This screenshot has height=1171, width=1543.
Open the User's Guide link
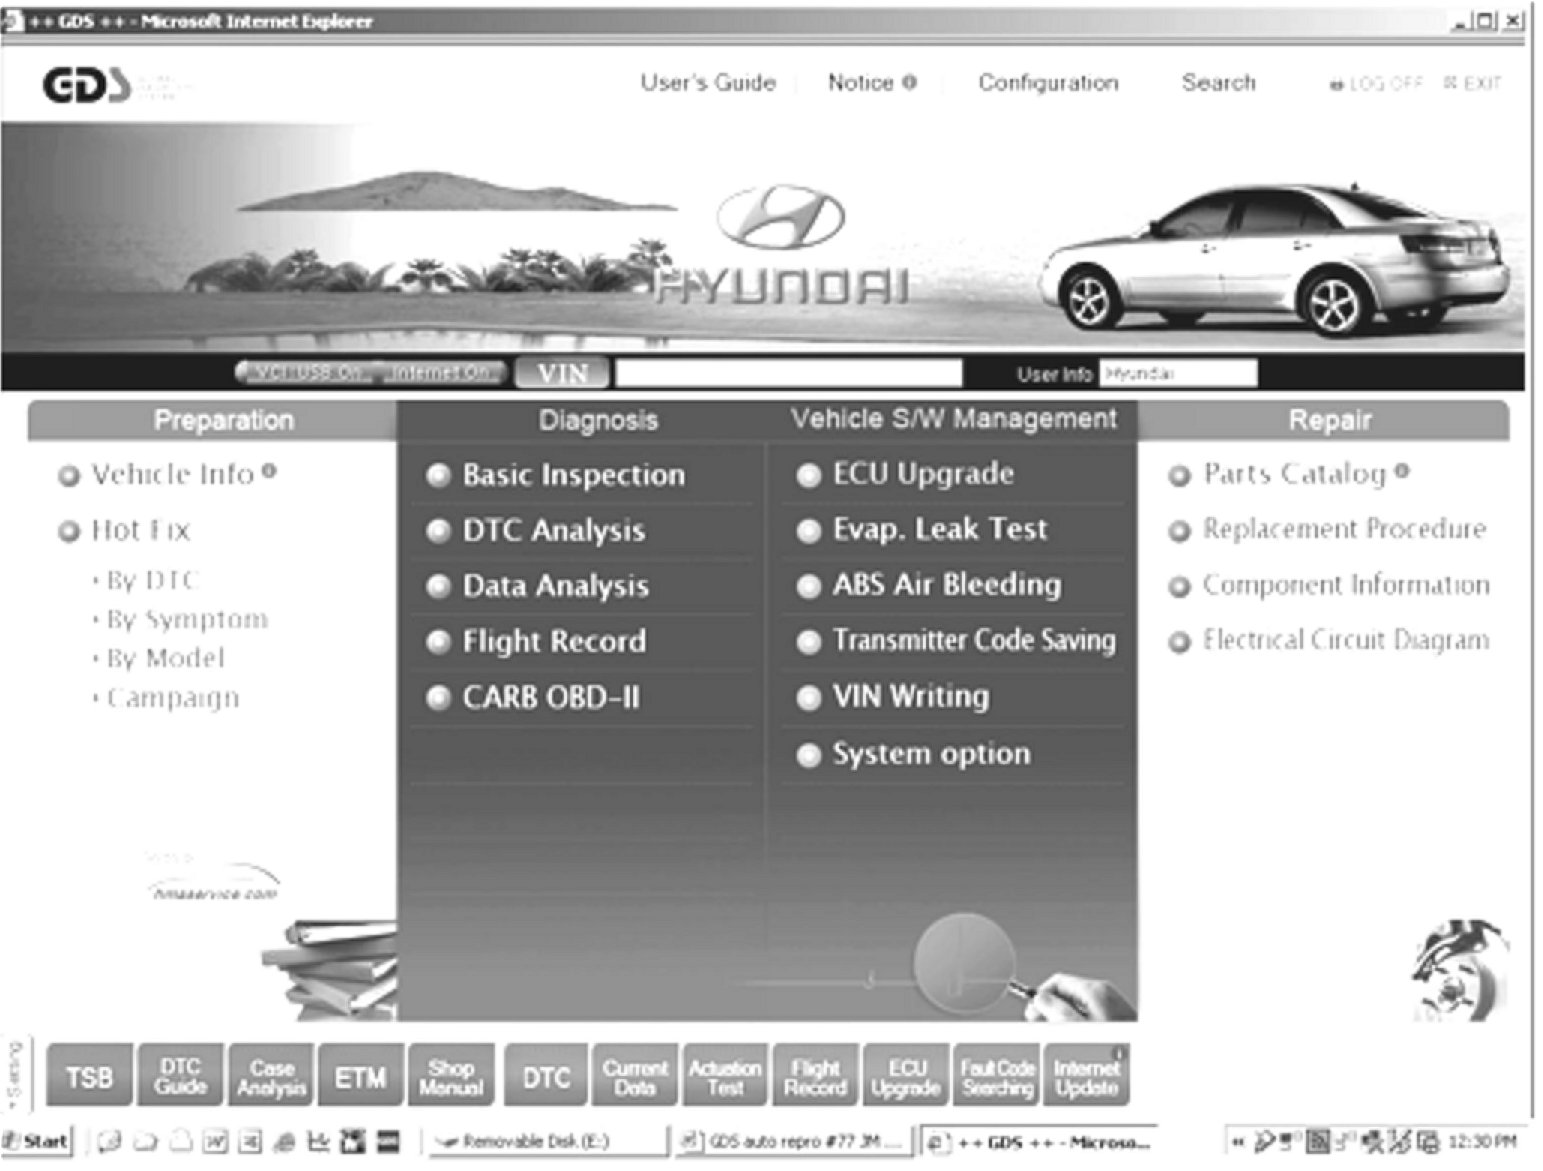click(x=708, y=83)
